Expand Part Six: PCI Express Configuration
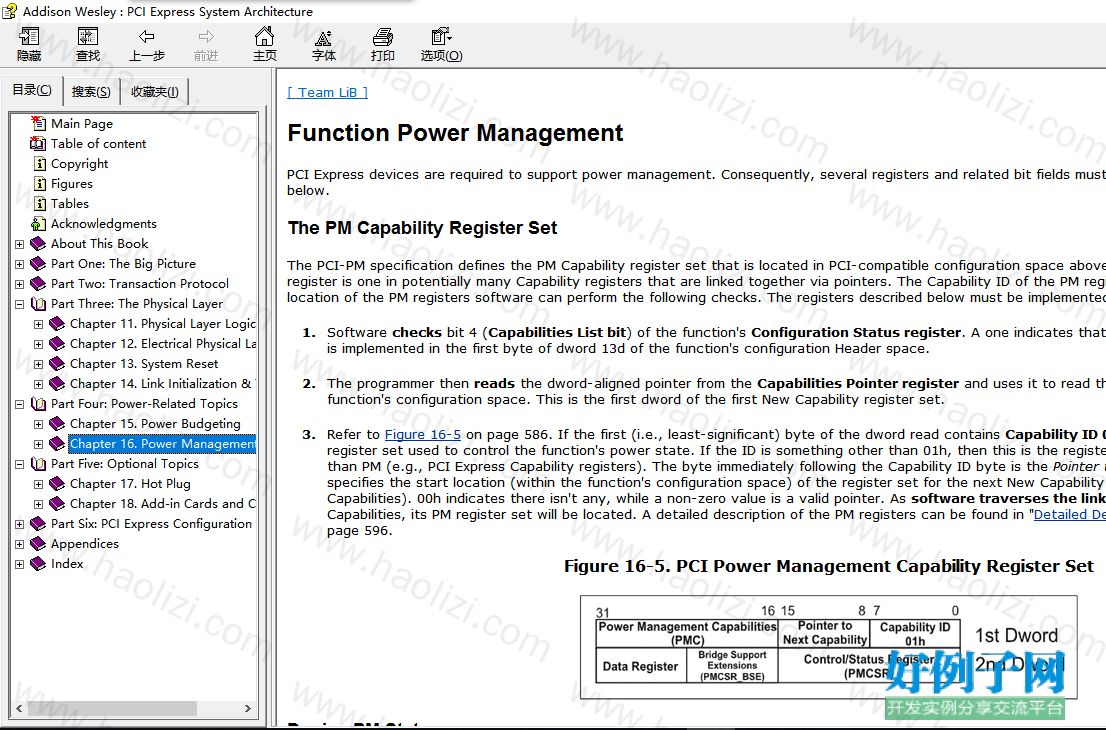The width and height of the screenshot is (1106, 730). click(20, 525)
